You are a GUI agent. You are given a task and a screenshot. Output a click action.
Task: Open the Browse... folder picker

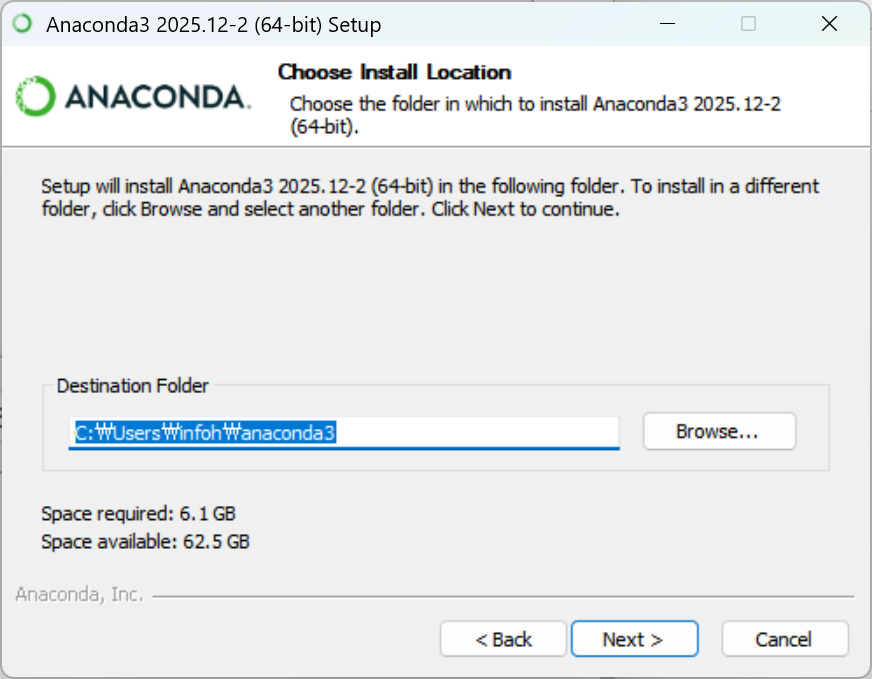[x=718, y=432]
